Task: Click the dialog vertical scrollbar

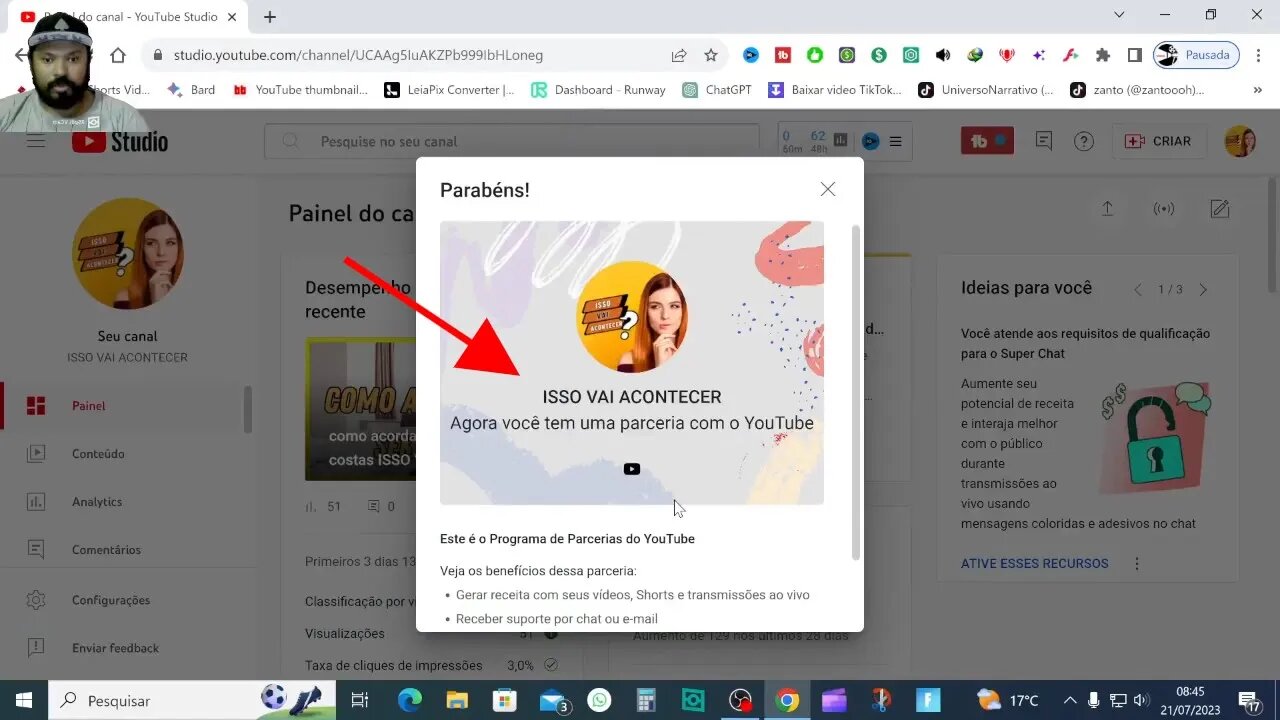Action: (x=855, y=392)
